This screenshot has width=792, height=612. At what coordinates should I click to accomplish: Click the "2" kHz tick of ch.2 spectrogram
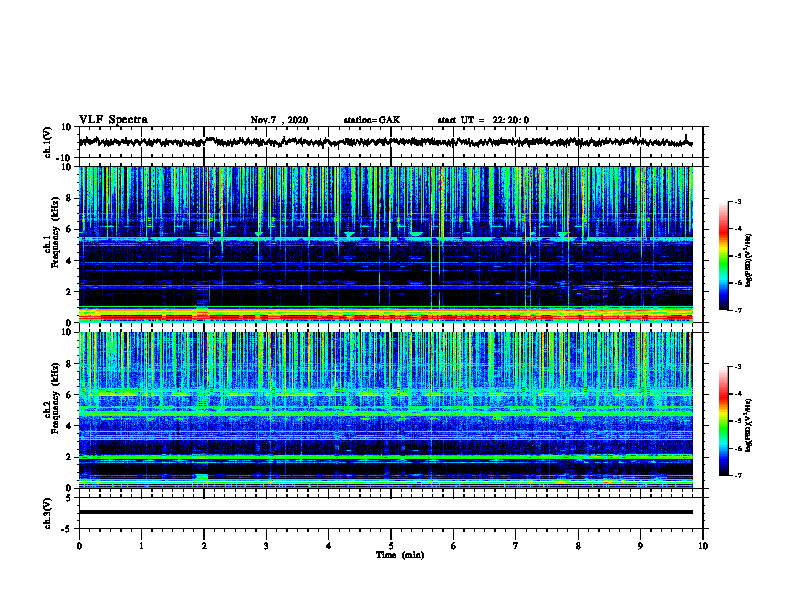(70, 457)
